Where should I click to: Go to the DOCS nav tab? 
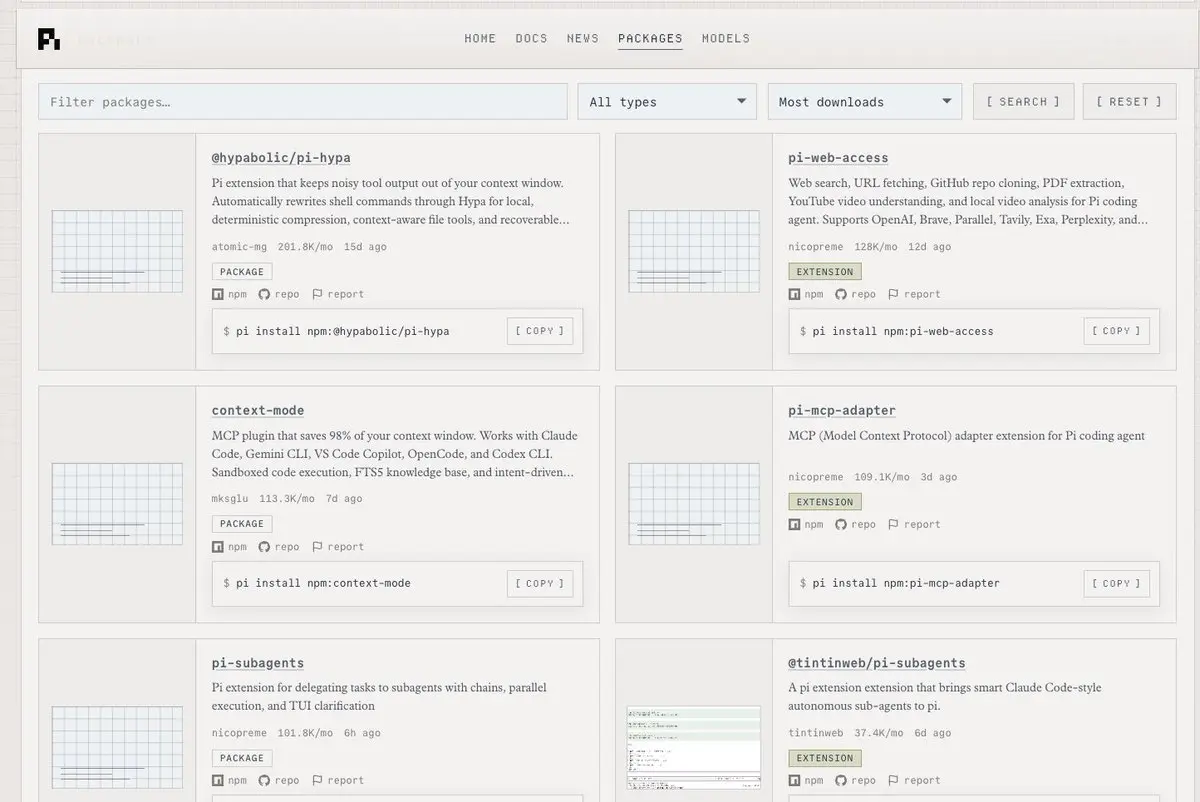(x=531, y=38)
